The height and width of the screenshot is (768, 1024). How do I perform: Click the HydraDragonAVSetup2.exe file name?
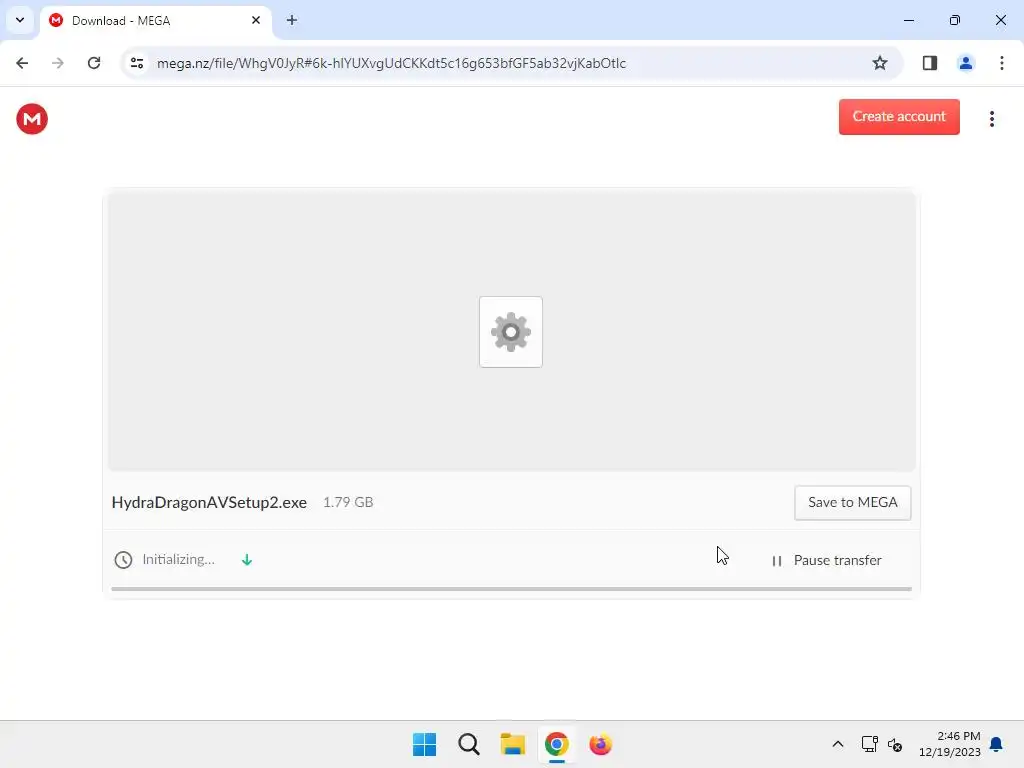coord(209,502)
